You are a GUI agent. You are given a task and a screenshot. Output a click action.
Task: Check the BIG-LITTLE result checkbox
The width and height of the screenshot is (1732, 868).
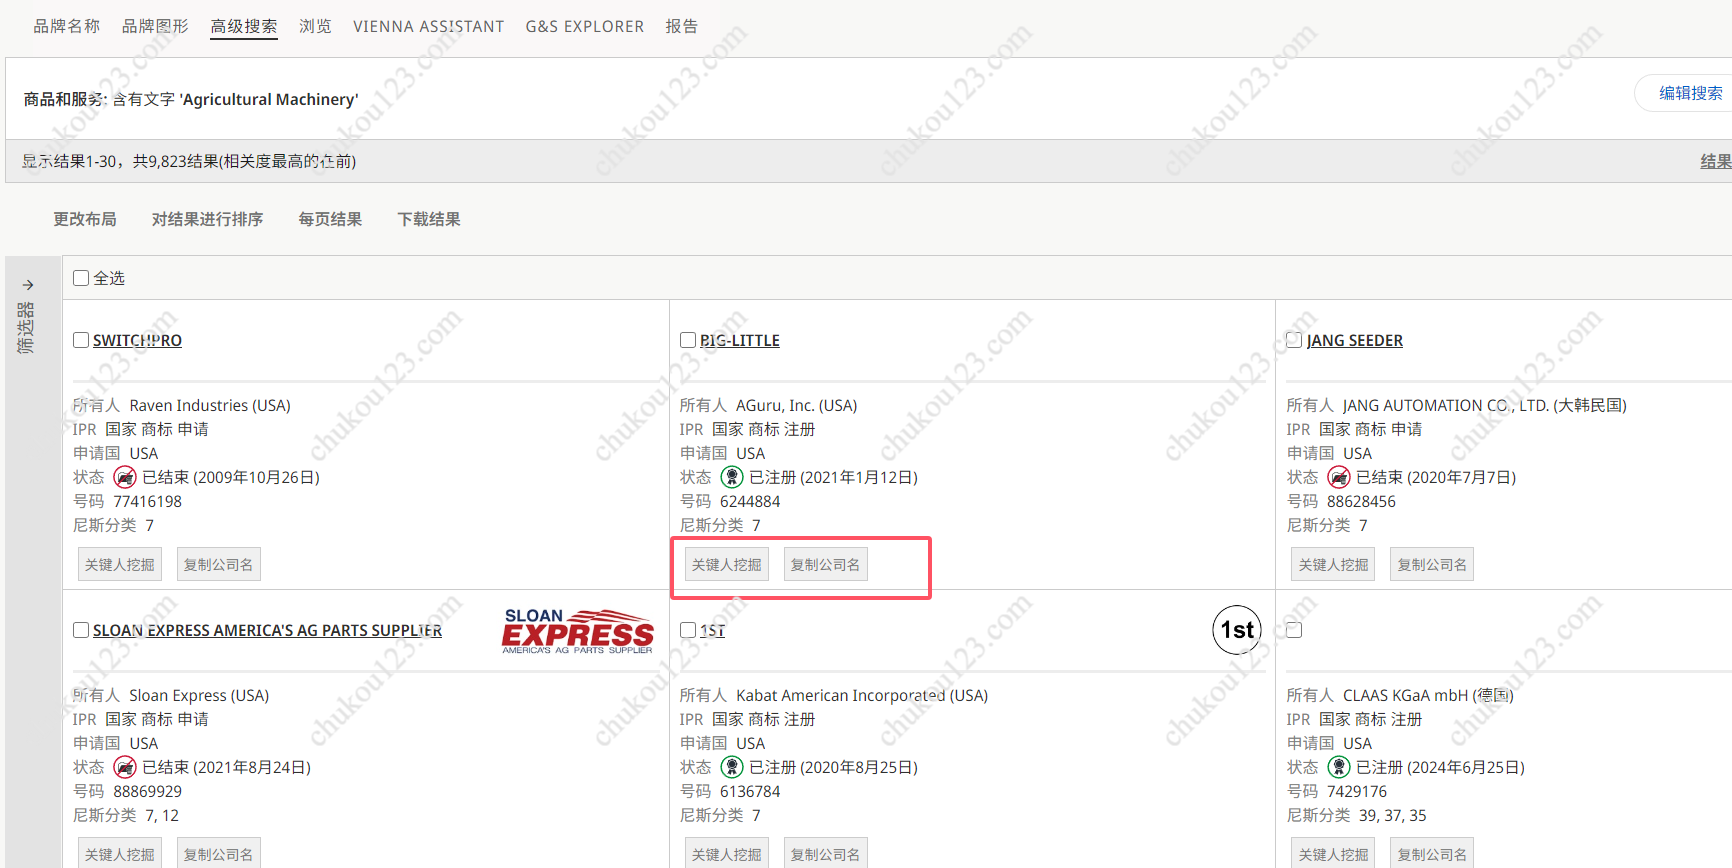(x=688, y=340)
